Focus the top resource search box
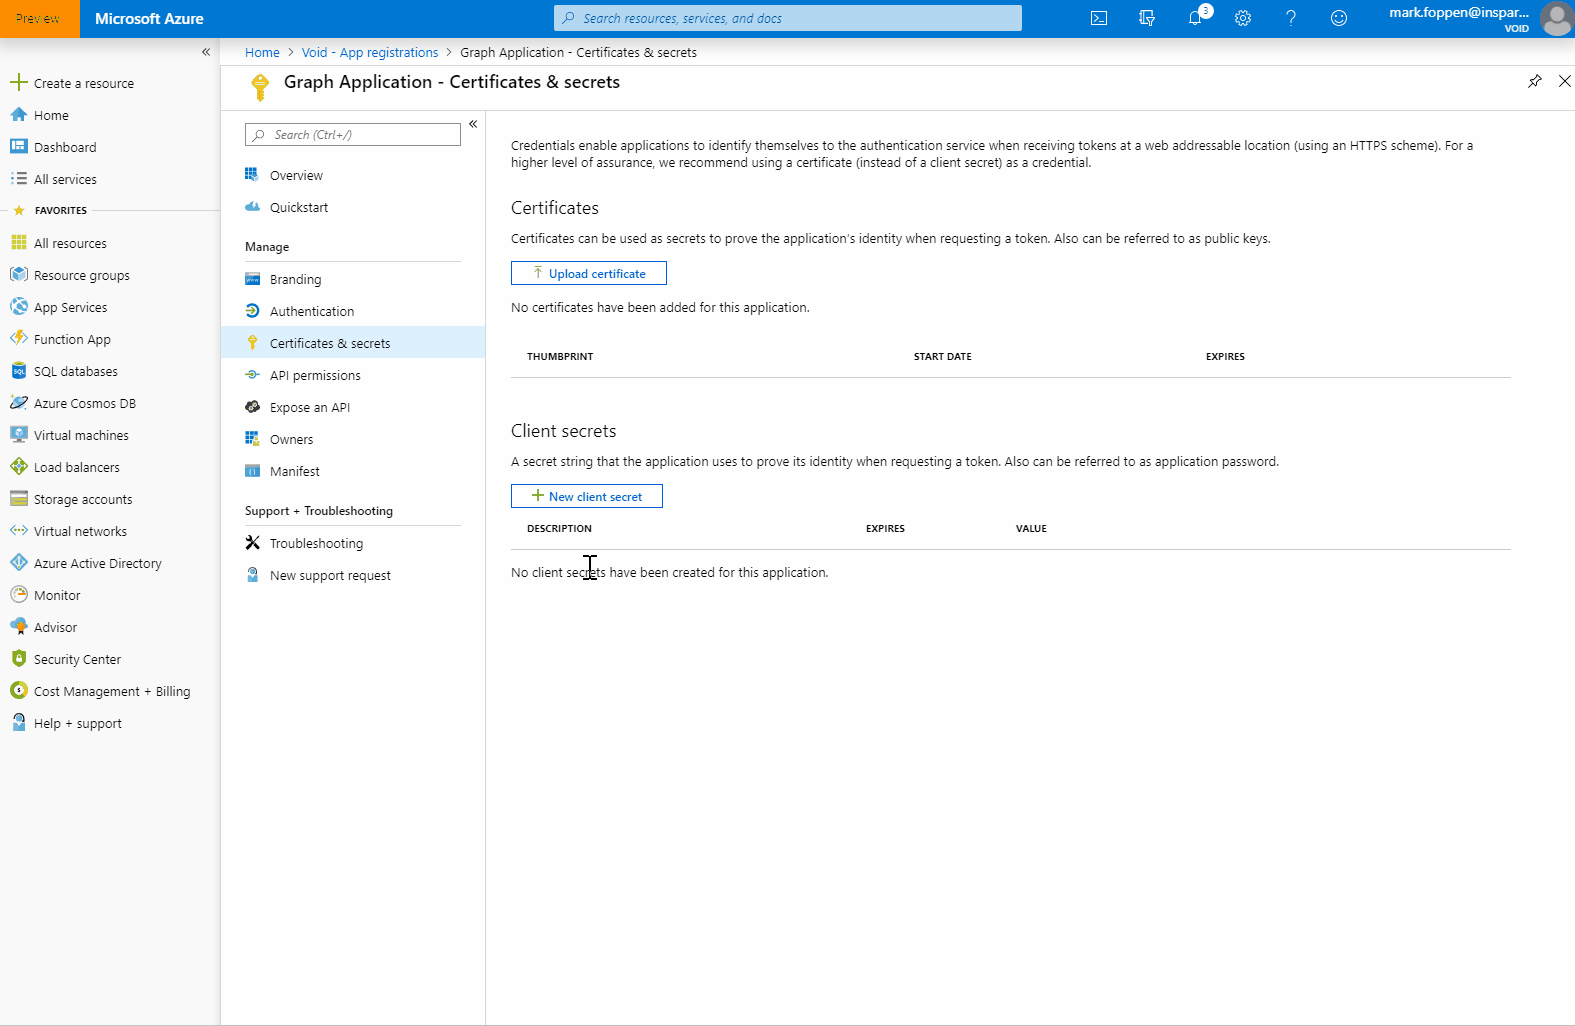This screenshot has height=1026, width=1575. [788, 18]
